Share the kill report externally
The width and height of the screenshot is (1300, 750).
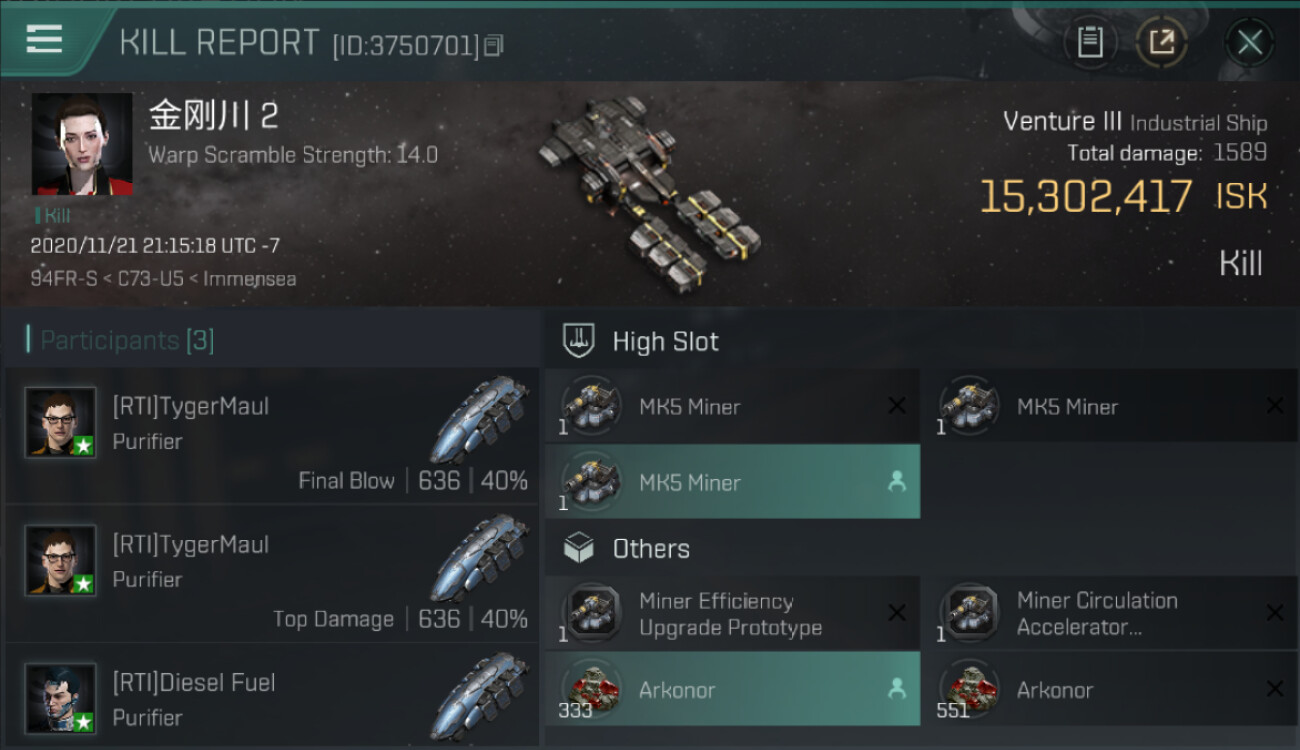pos(1162,43)
